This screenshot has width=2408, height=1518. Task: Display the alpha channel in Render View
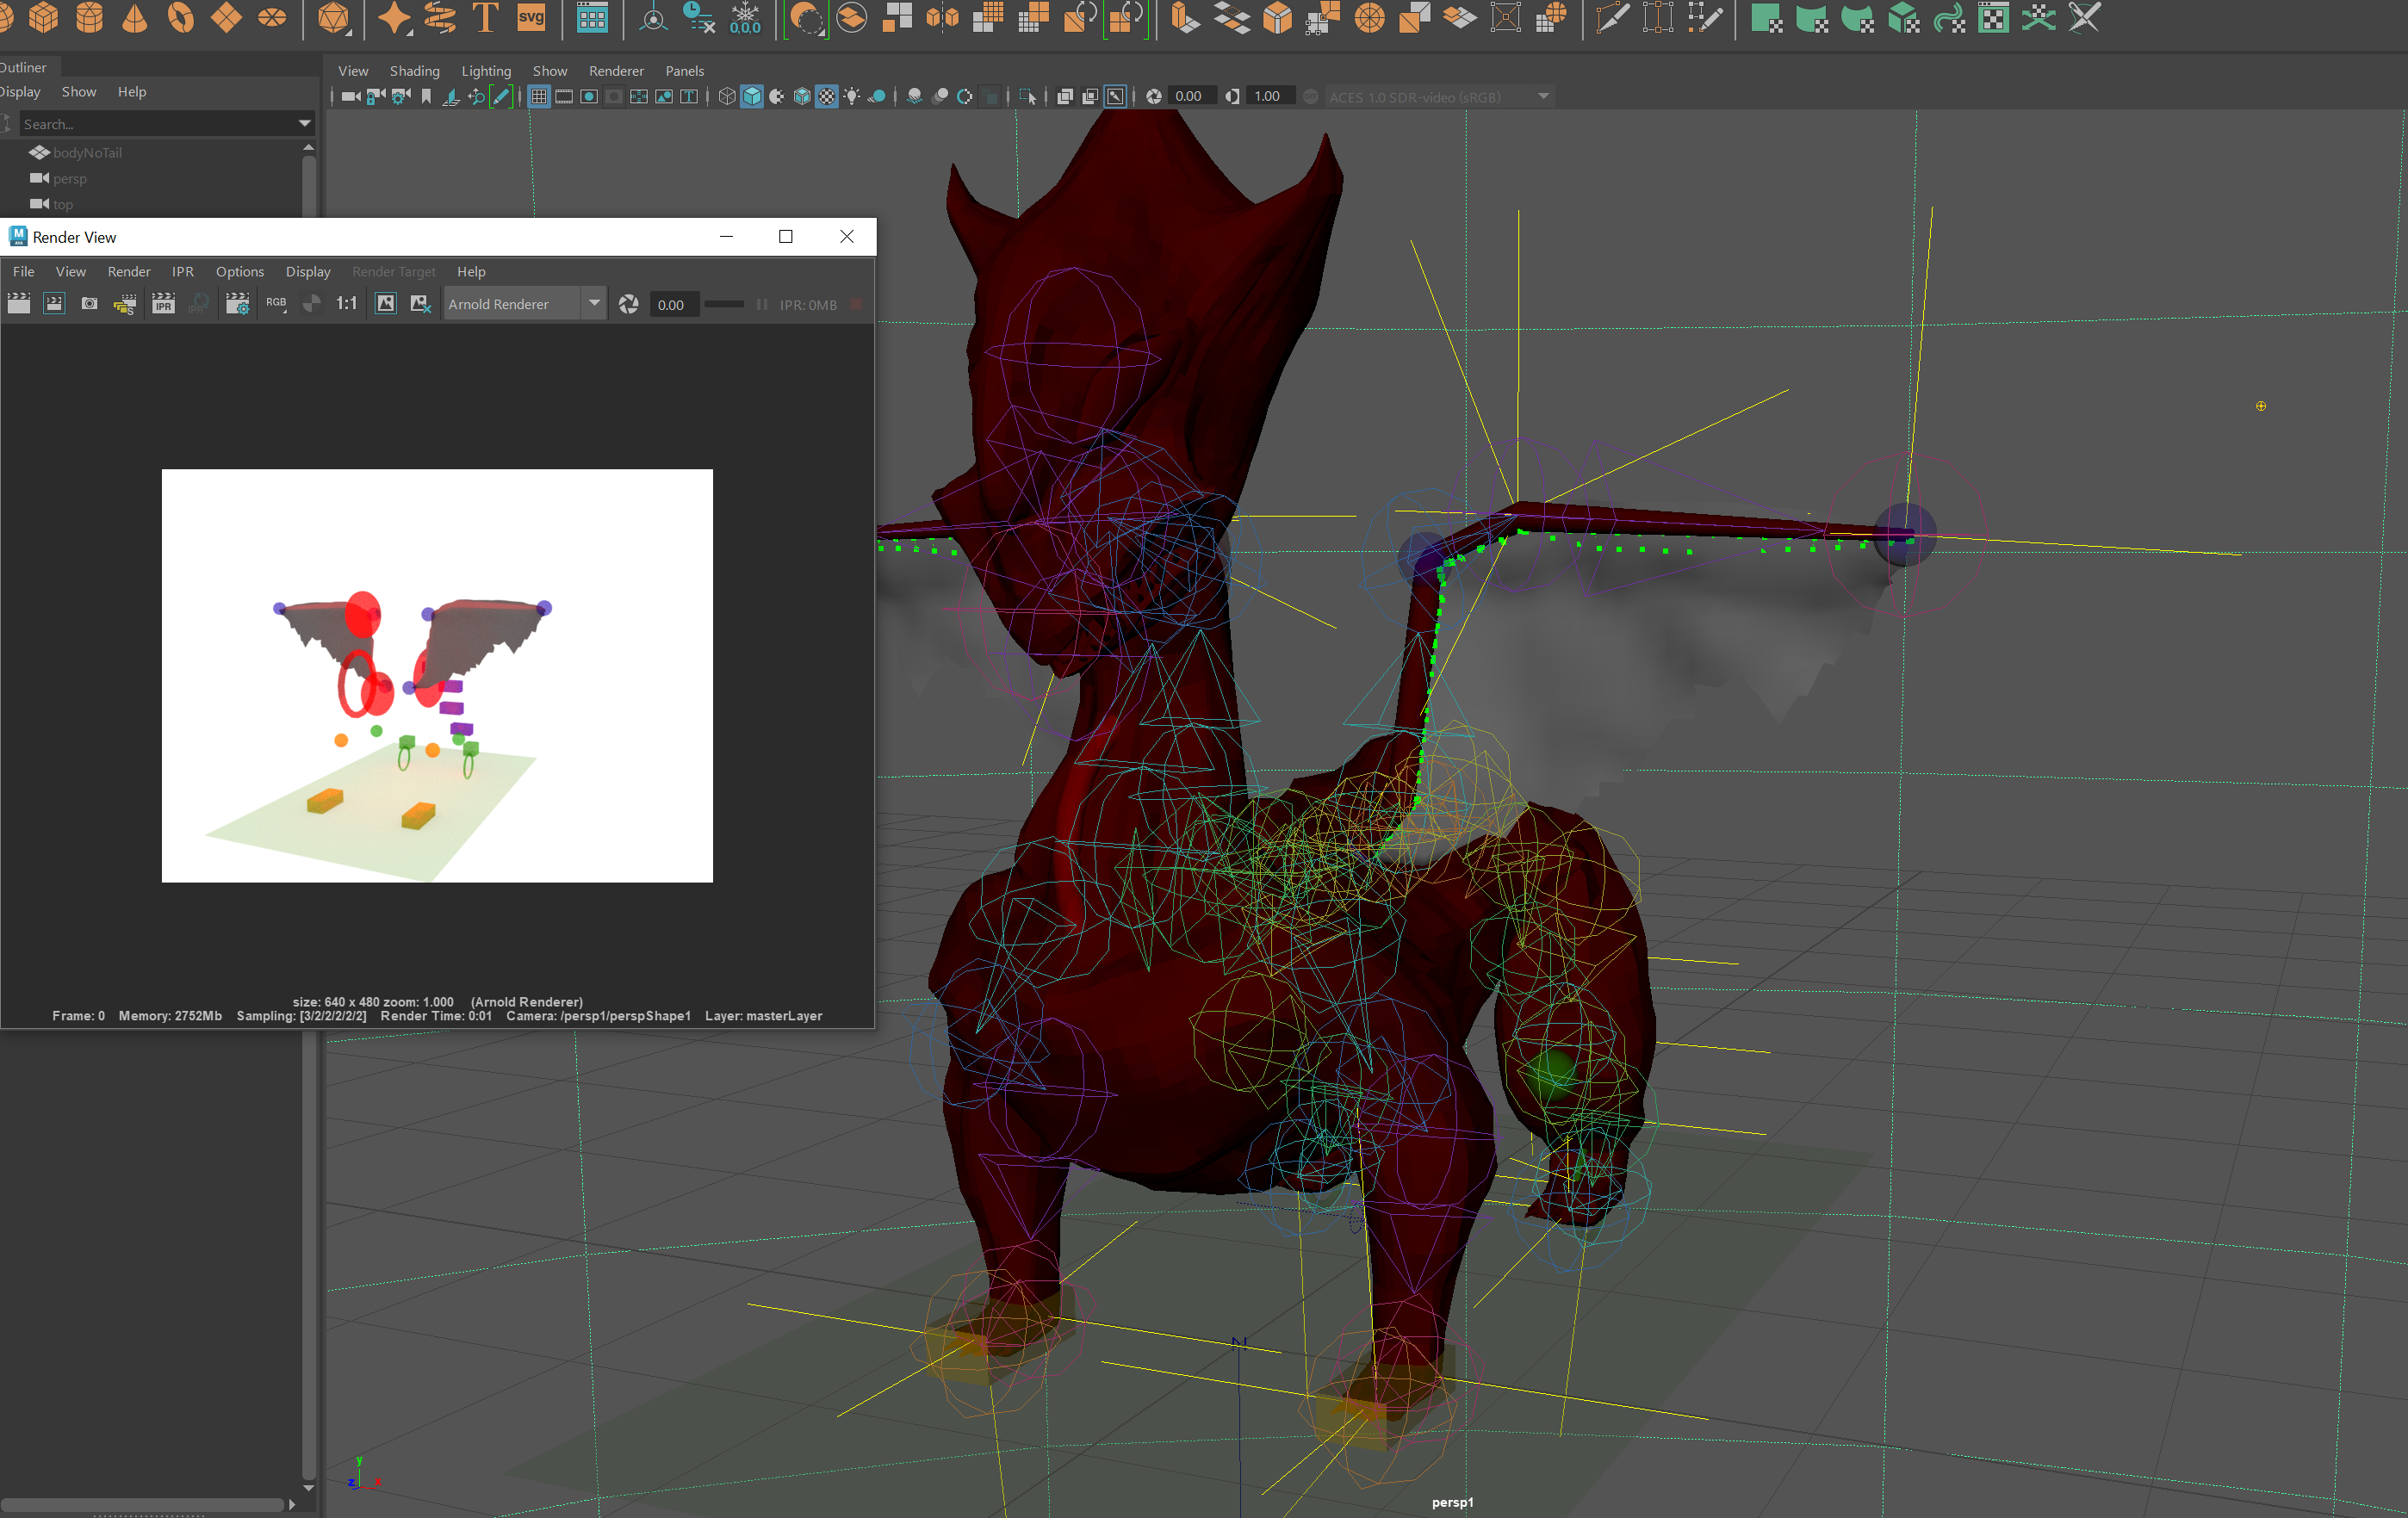(311, 304)
